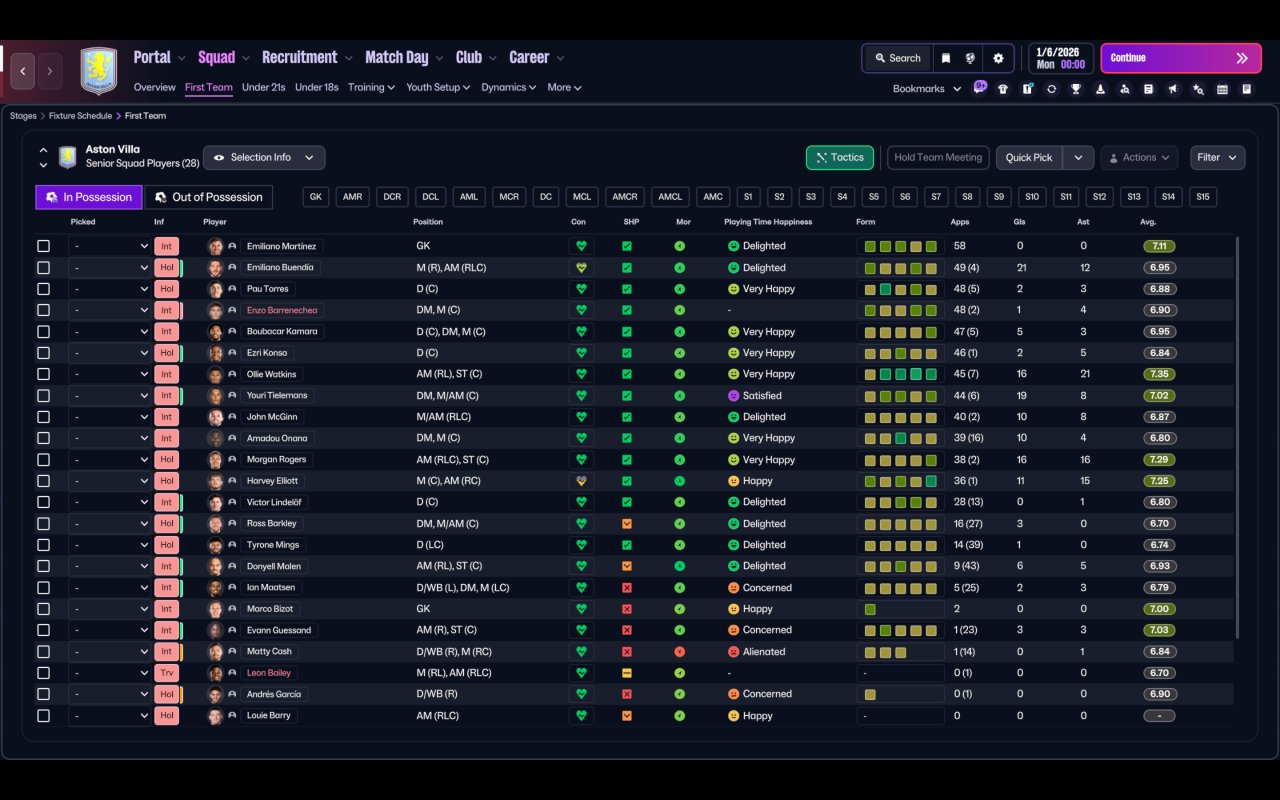Viewport: 1280px width, 800px height.
Task: Click the calendar icon in bookmarks bar
Action: tap(1222, 89)
